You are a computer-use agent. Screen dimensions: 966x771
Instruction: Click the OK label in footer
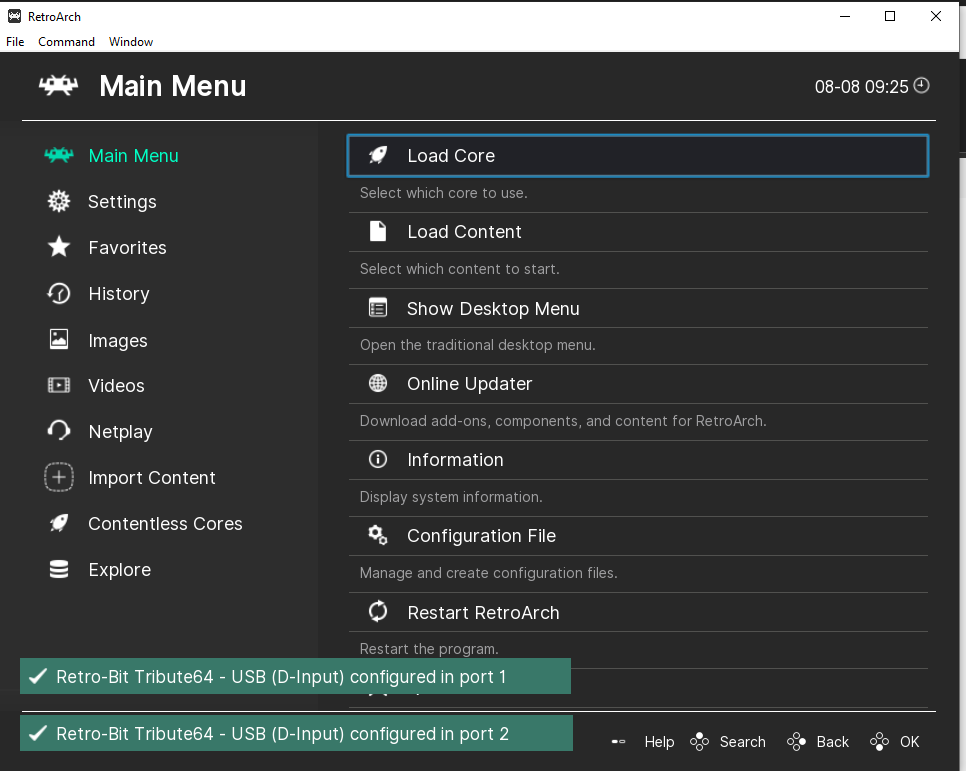[909, 741]
